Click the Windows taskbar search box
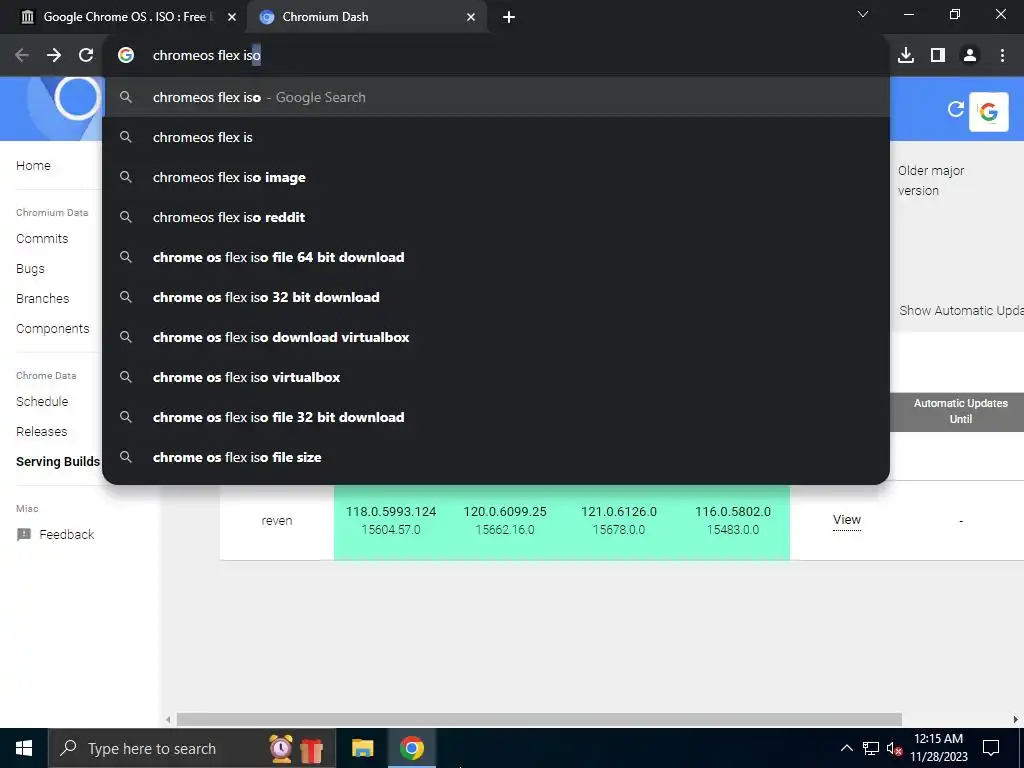Image resolution: width=1024 pixels, height=768 pixels. point(192,748)
